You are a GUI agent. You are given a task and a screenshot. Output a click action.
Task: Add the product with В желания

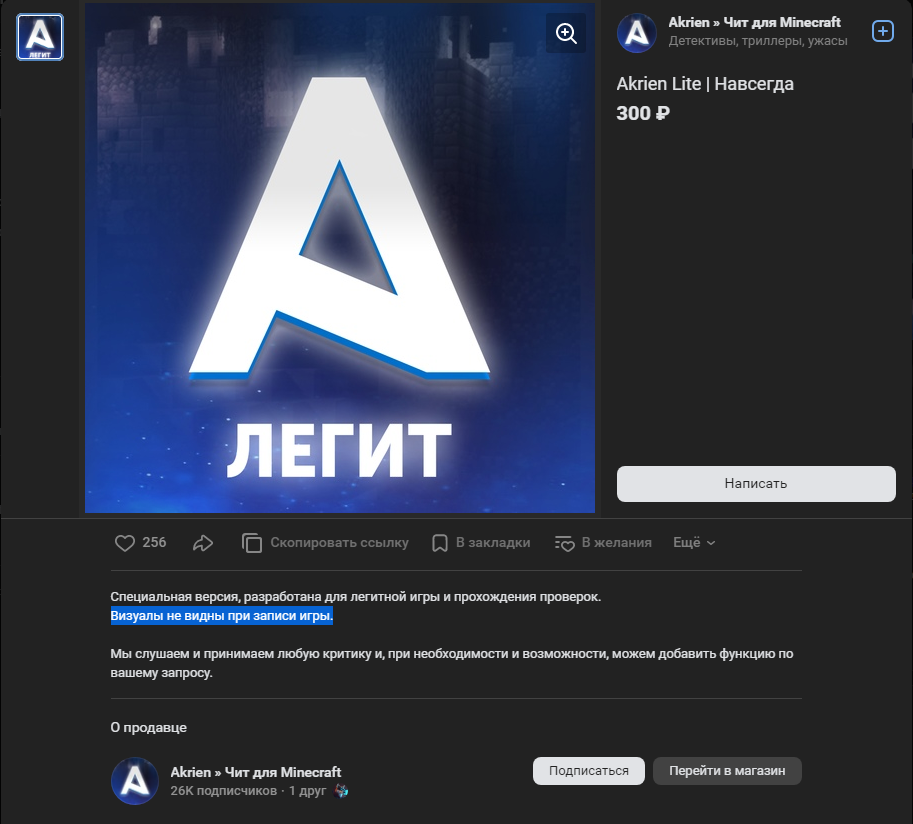pyautogui.click(x=603, y=543)
